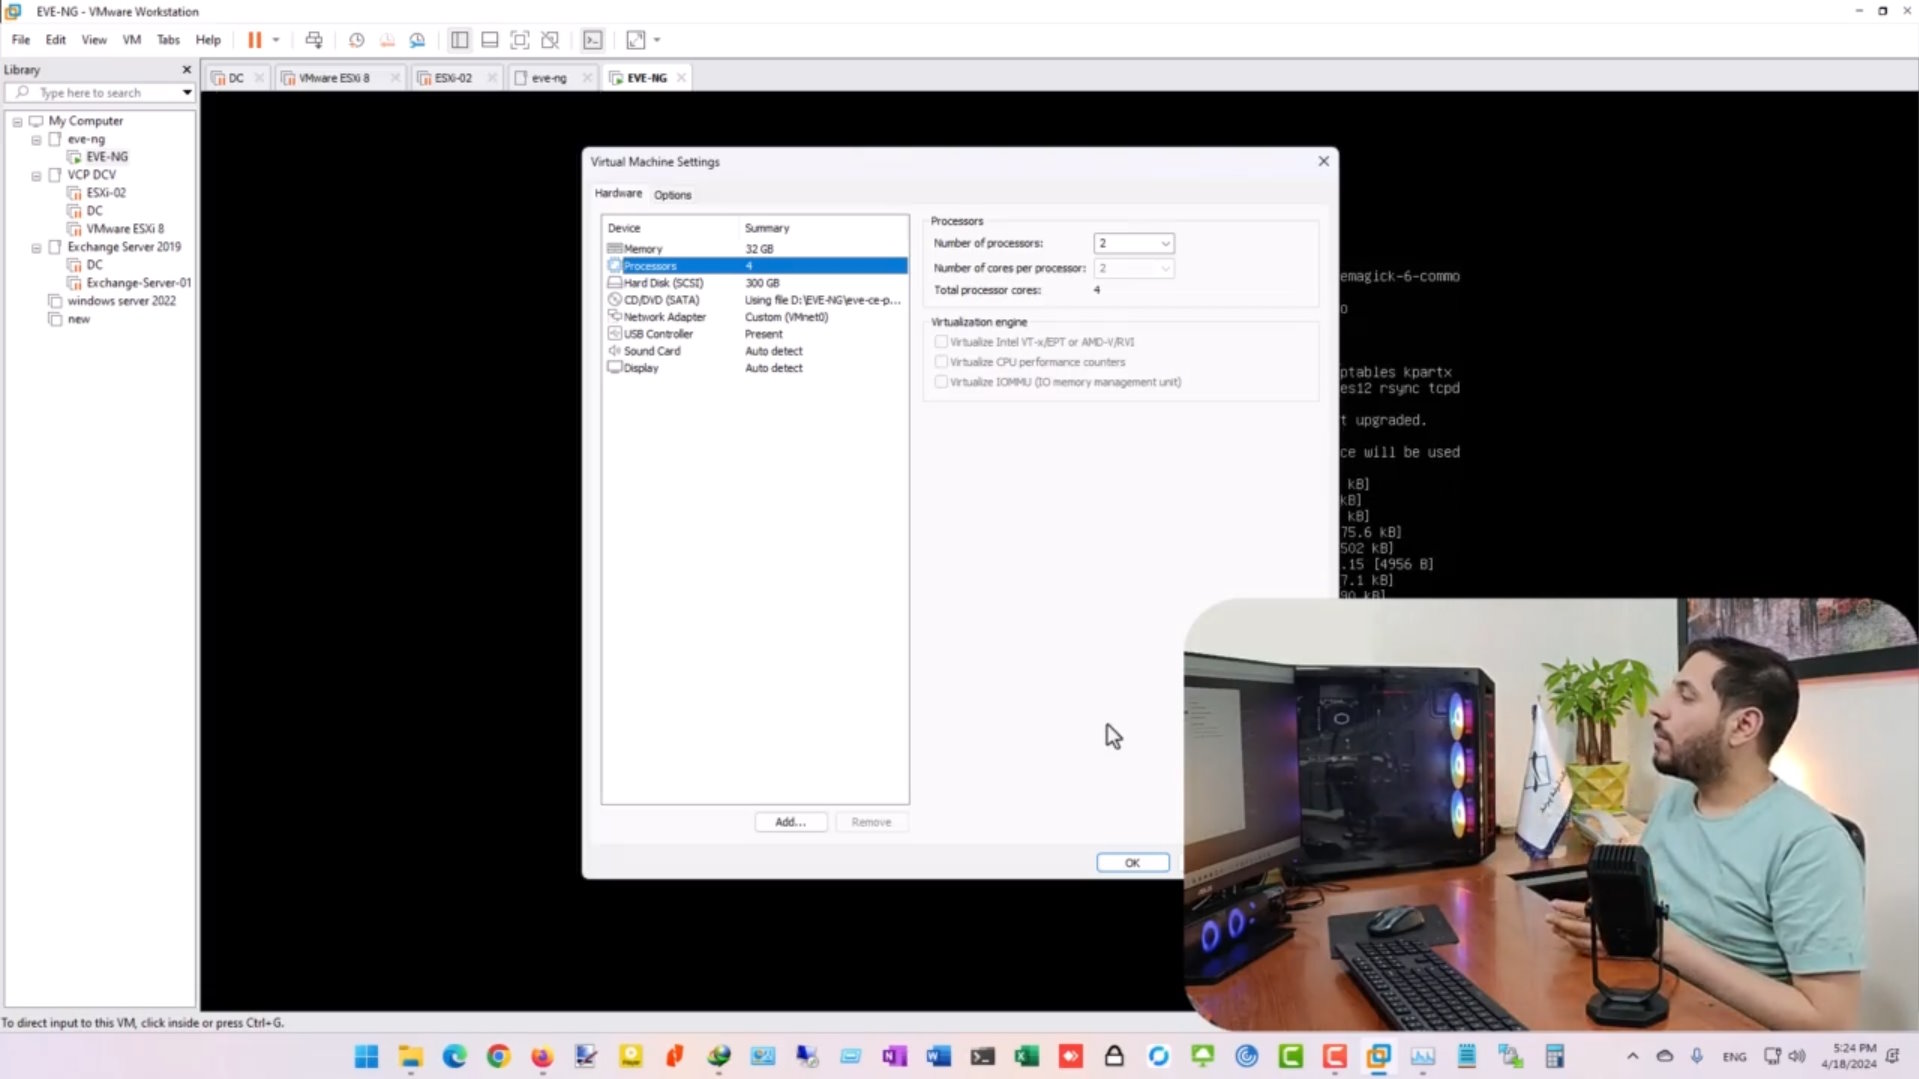Select VMware ESXi 8 in the library tree
Image resolution: width=1919 pixels, height=1079 pixels.
tap(125, 229)
